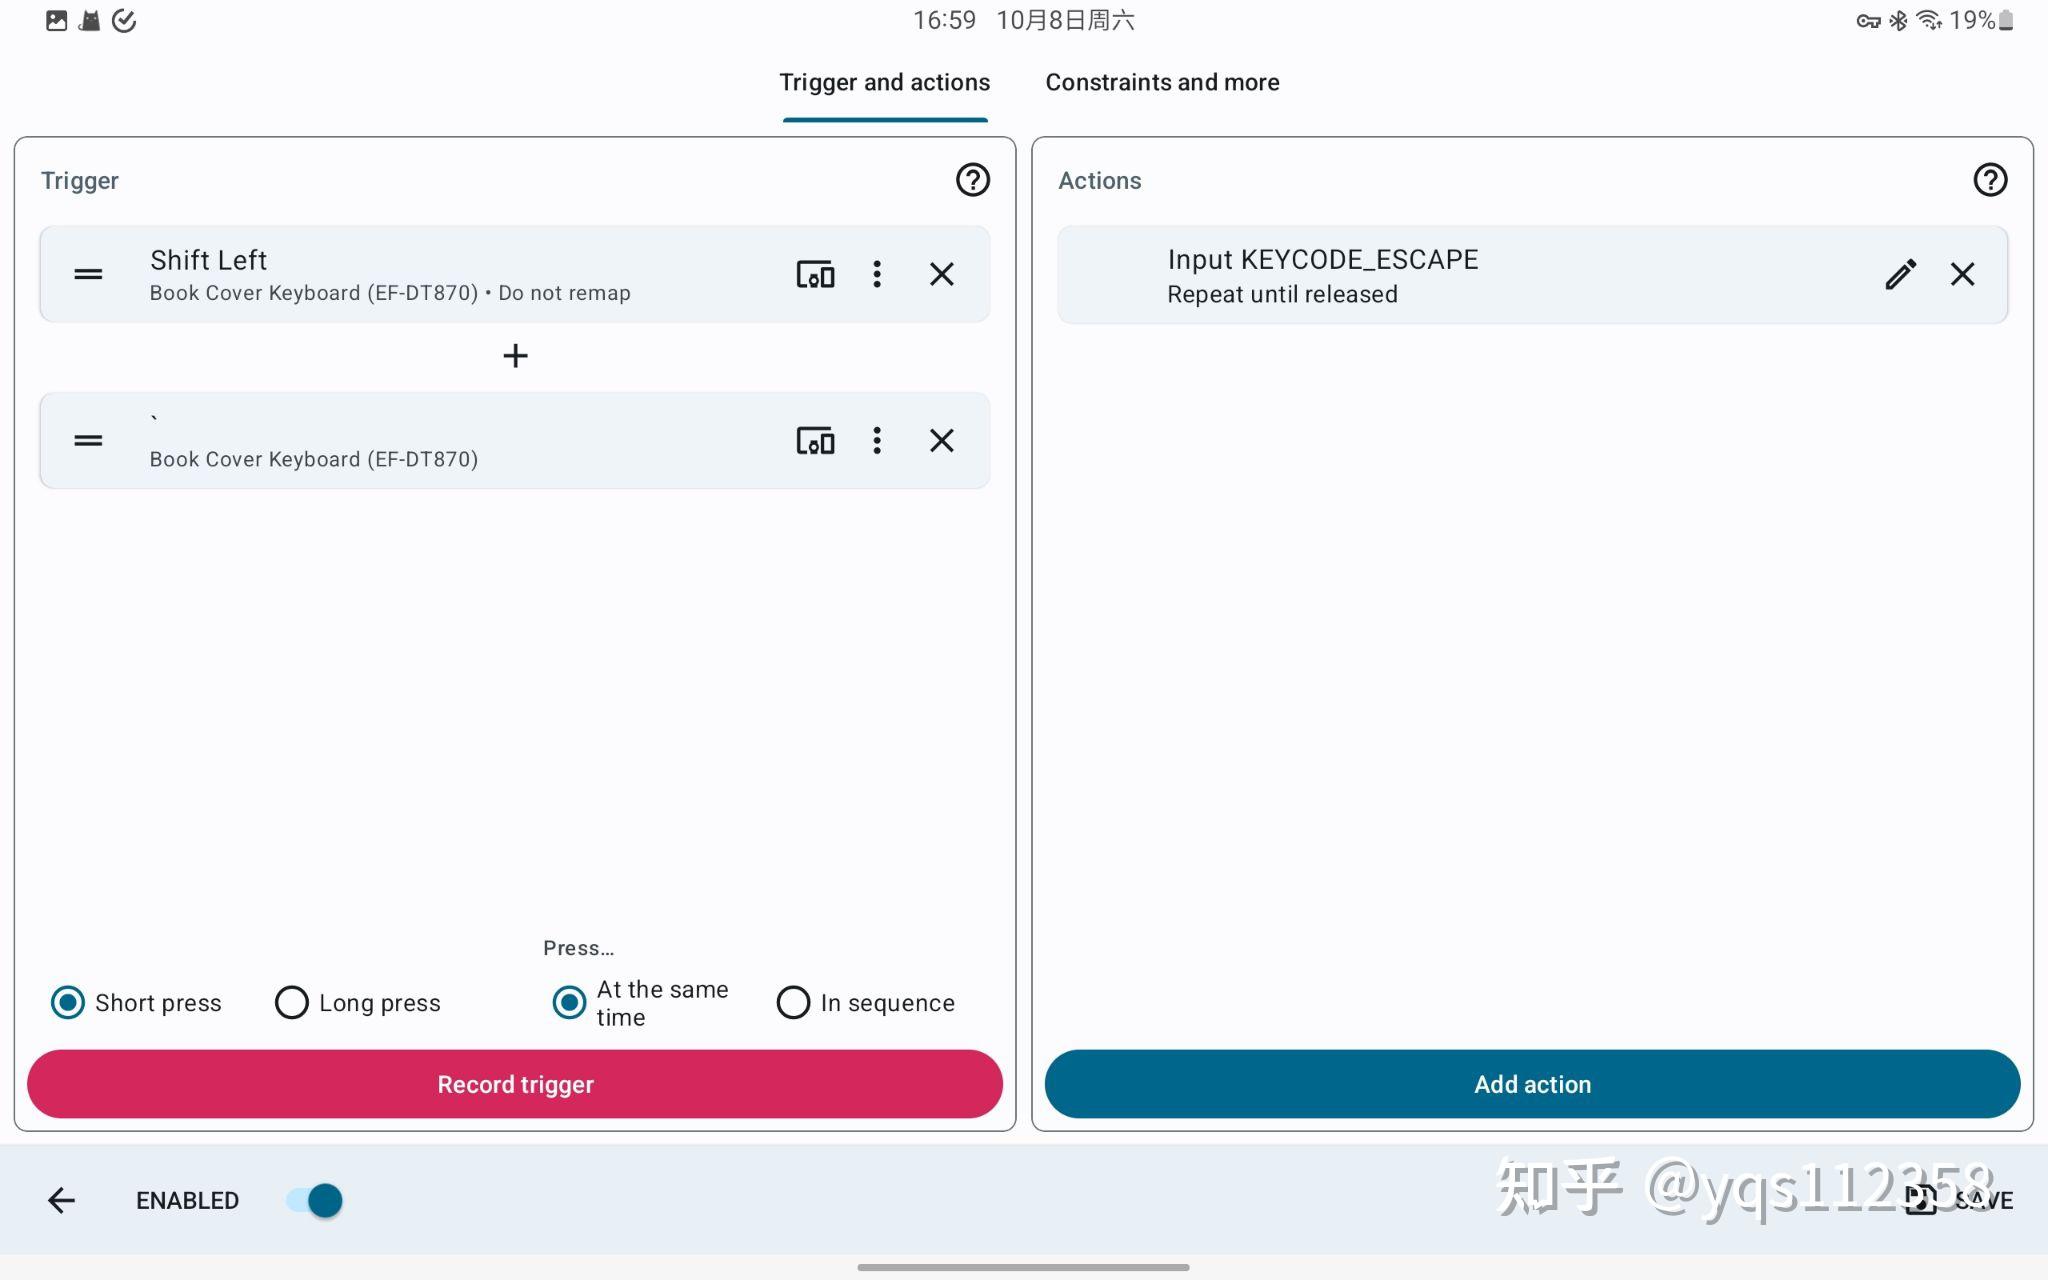This screenshot has height=1280, width=2048.
Task: Tap the back arrow at the bottom left
Action: click(62, 1200)
